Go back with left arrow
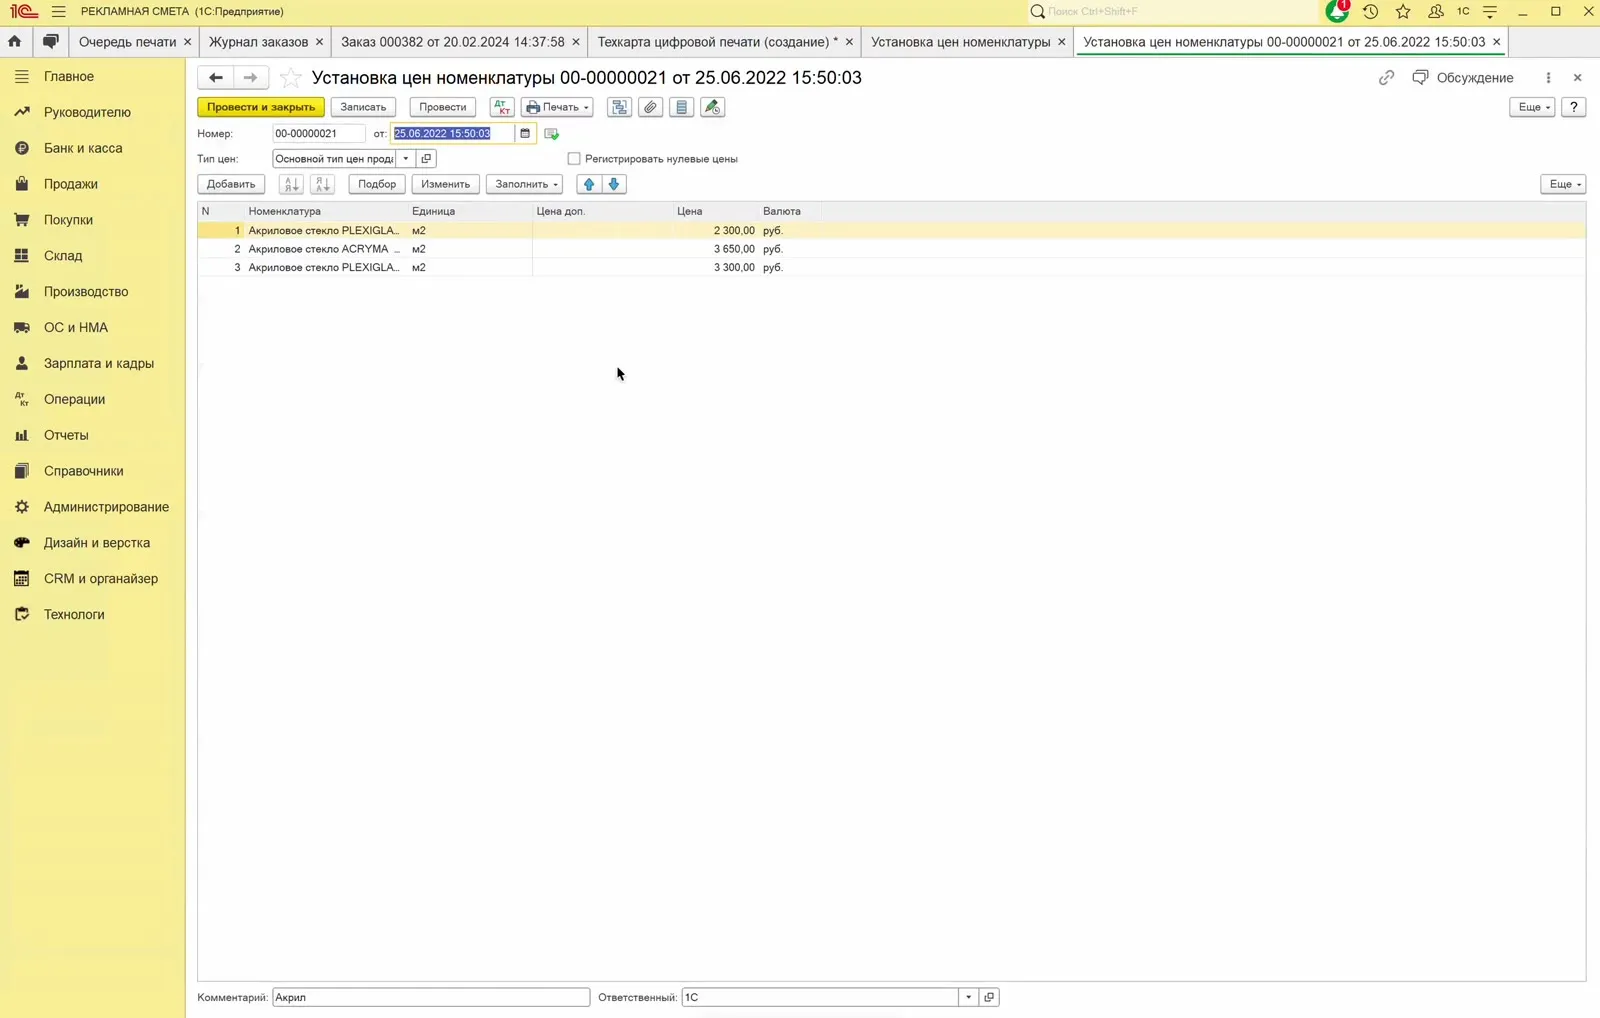The width and height of the screenshot is (1600, 1018). 216,78
